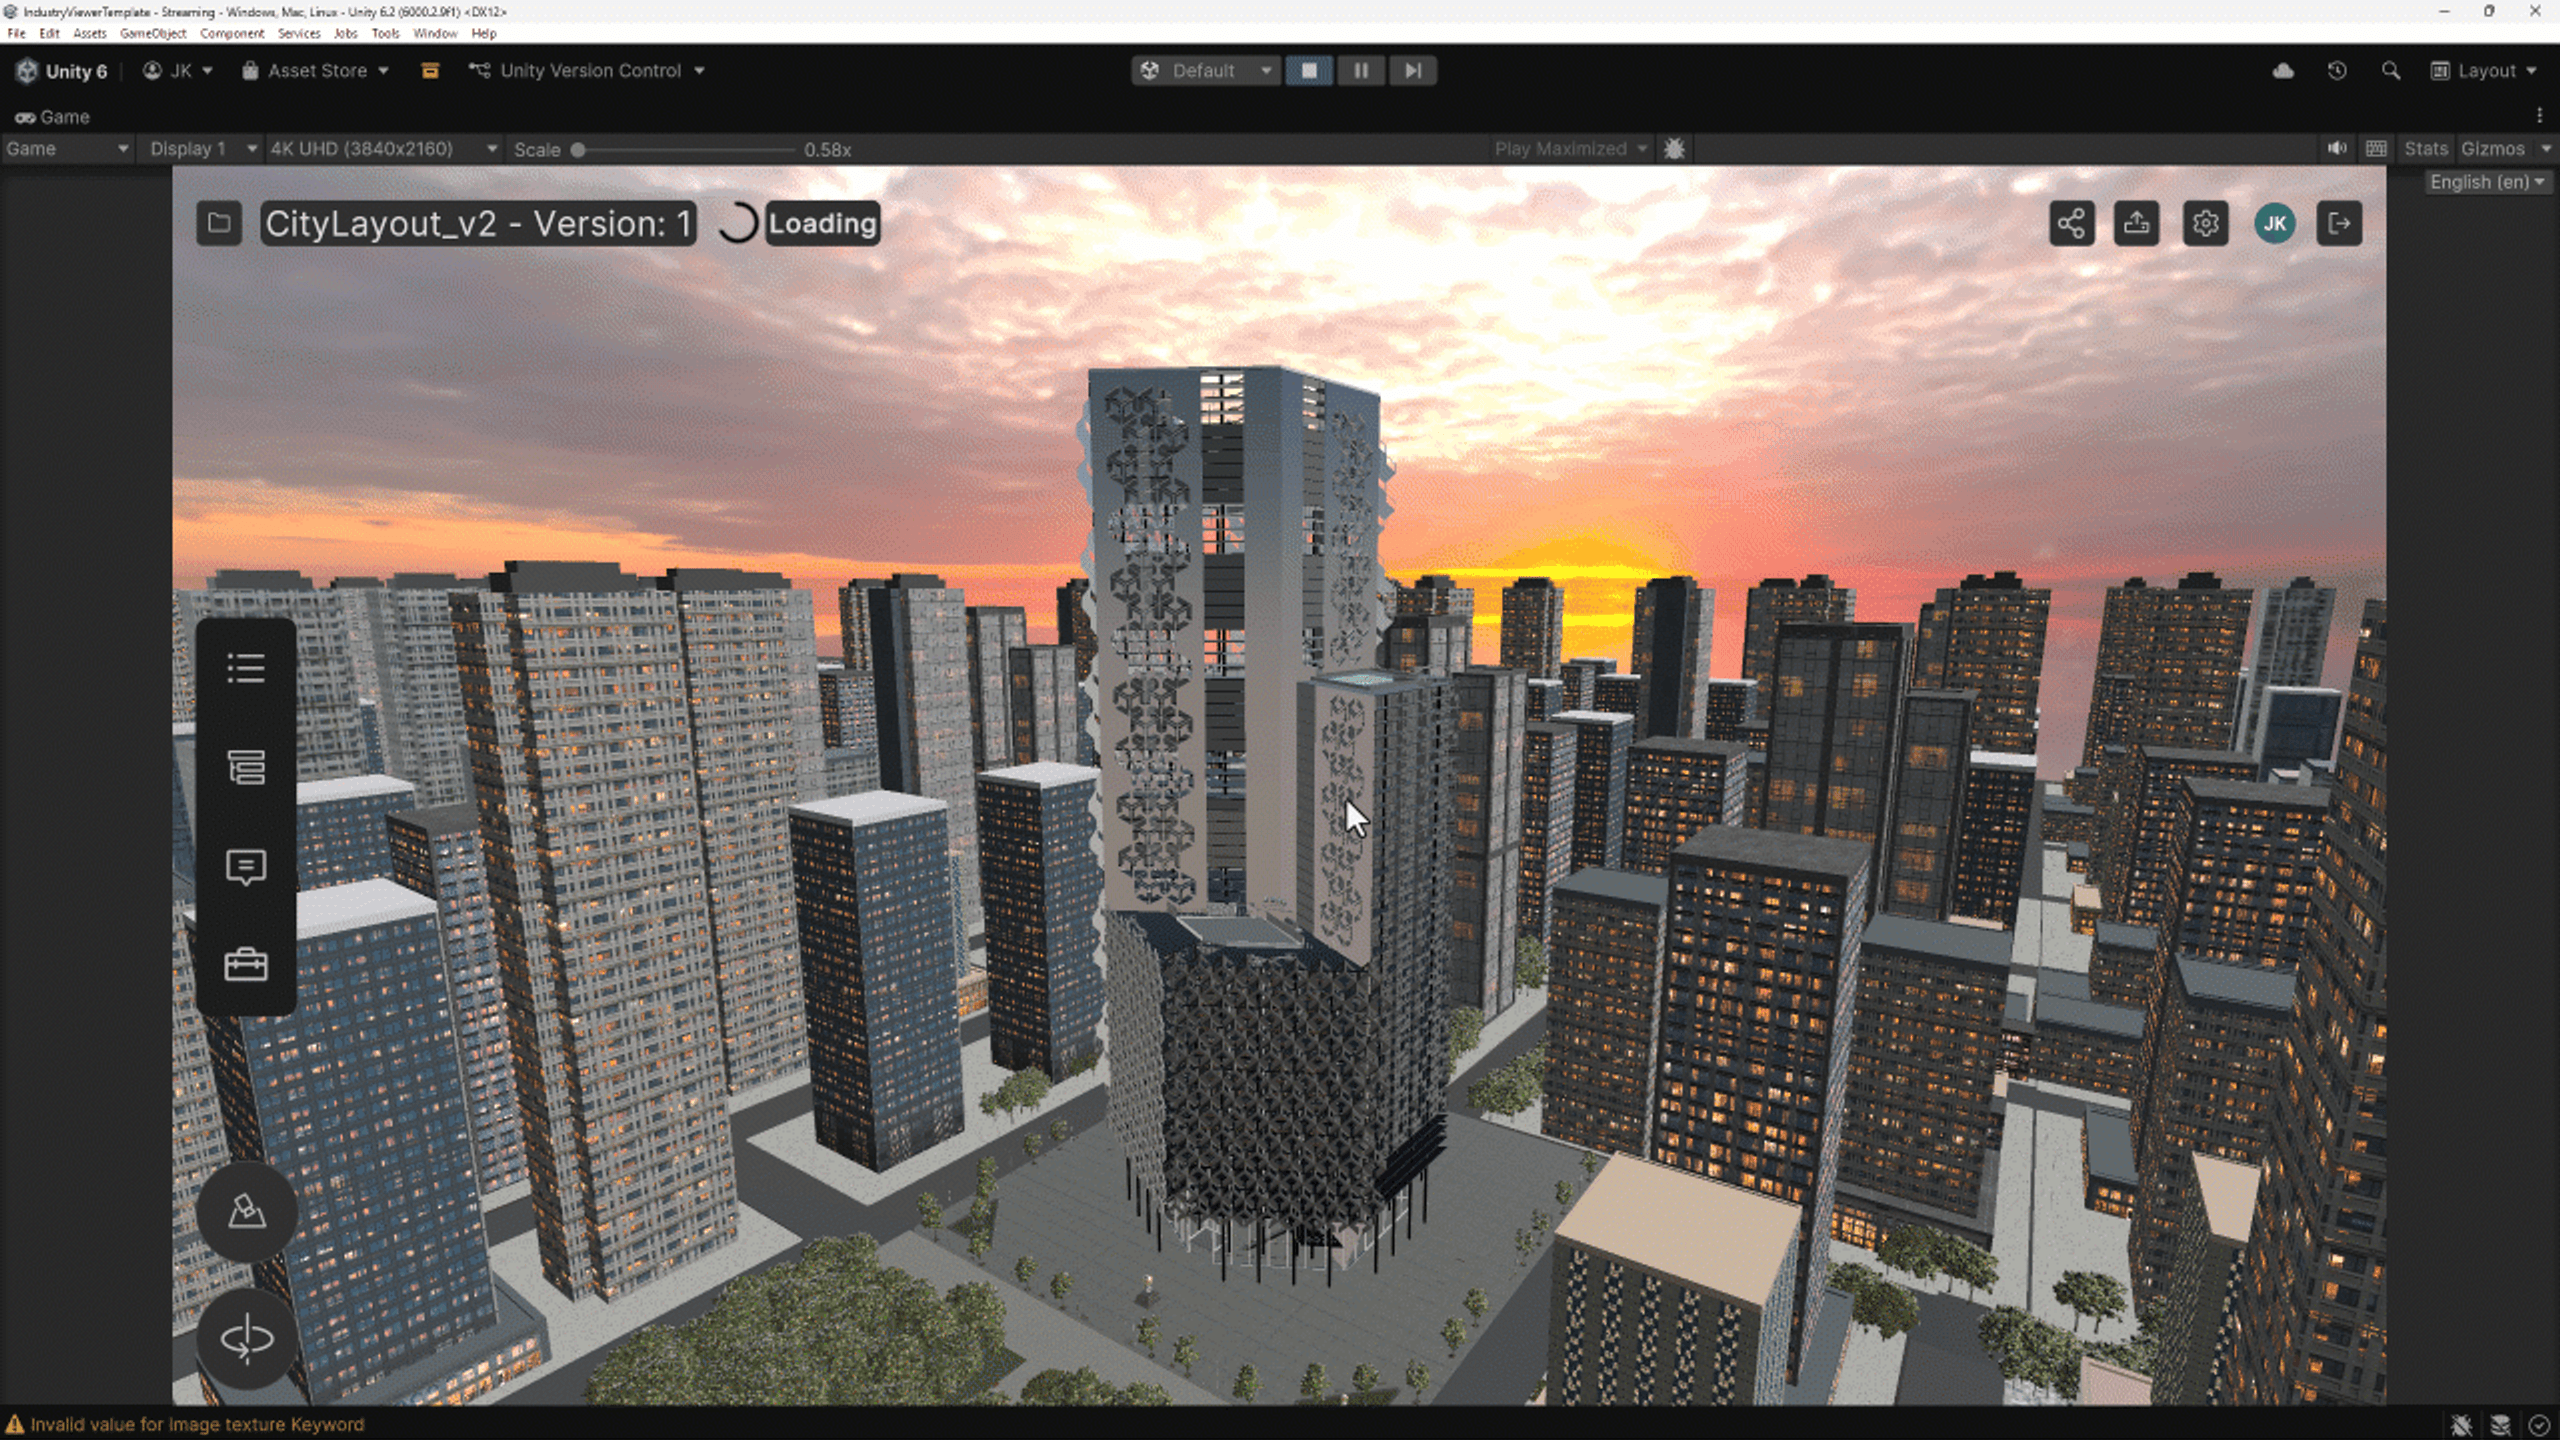Open the Layout dropdown

coord(2484,71)
